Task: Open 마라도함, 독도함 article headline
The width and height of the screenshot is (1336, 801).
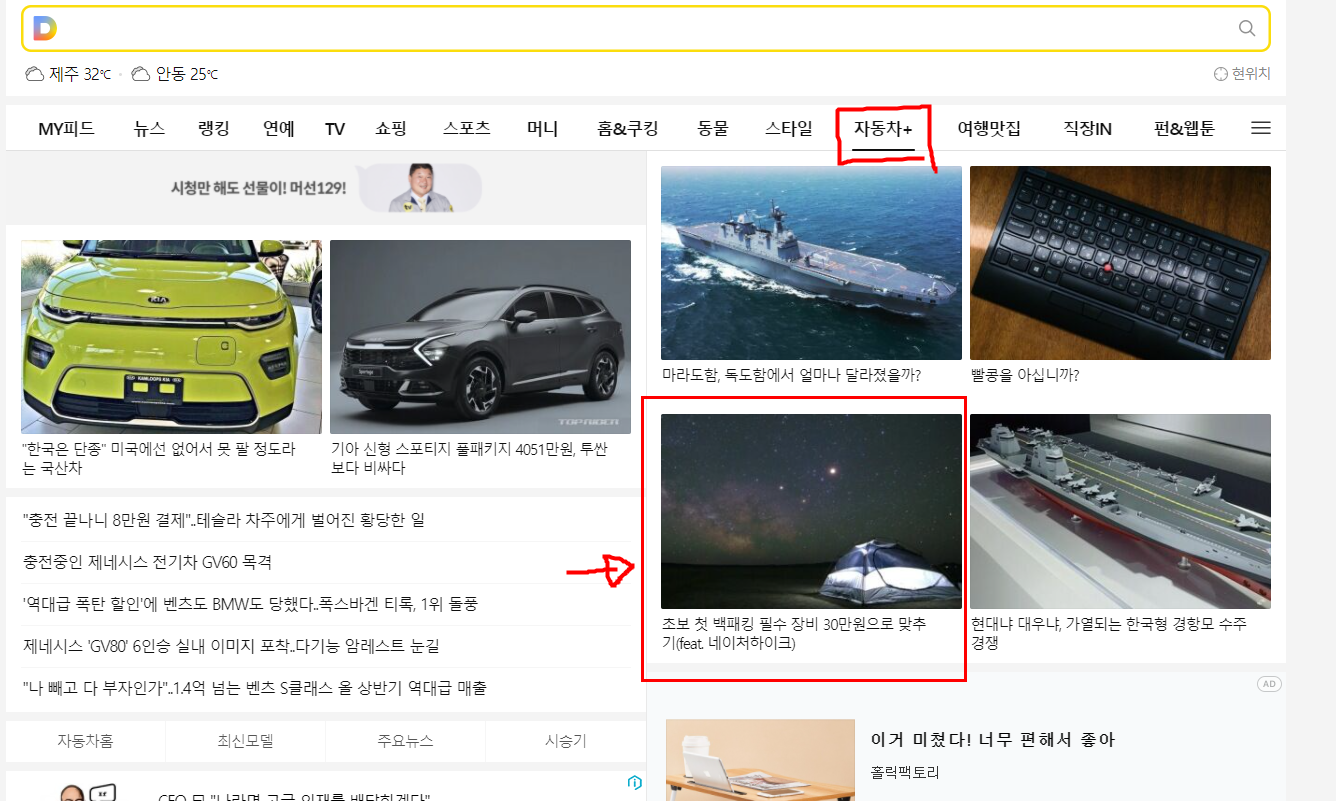Action: (x=791, y=375)
